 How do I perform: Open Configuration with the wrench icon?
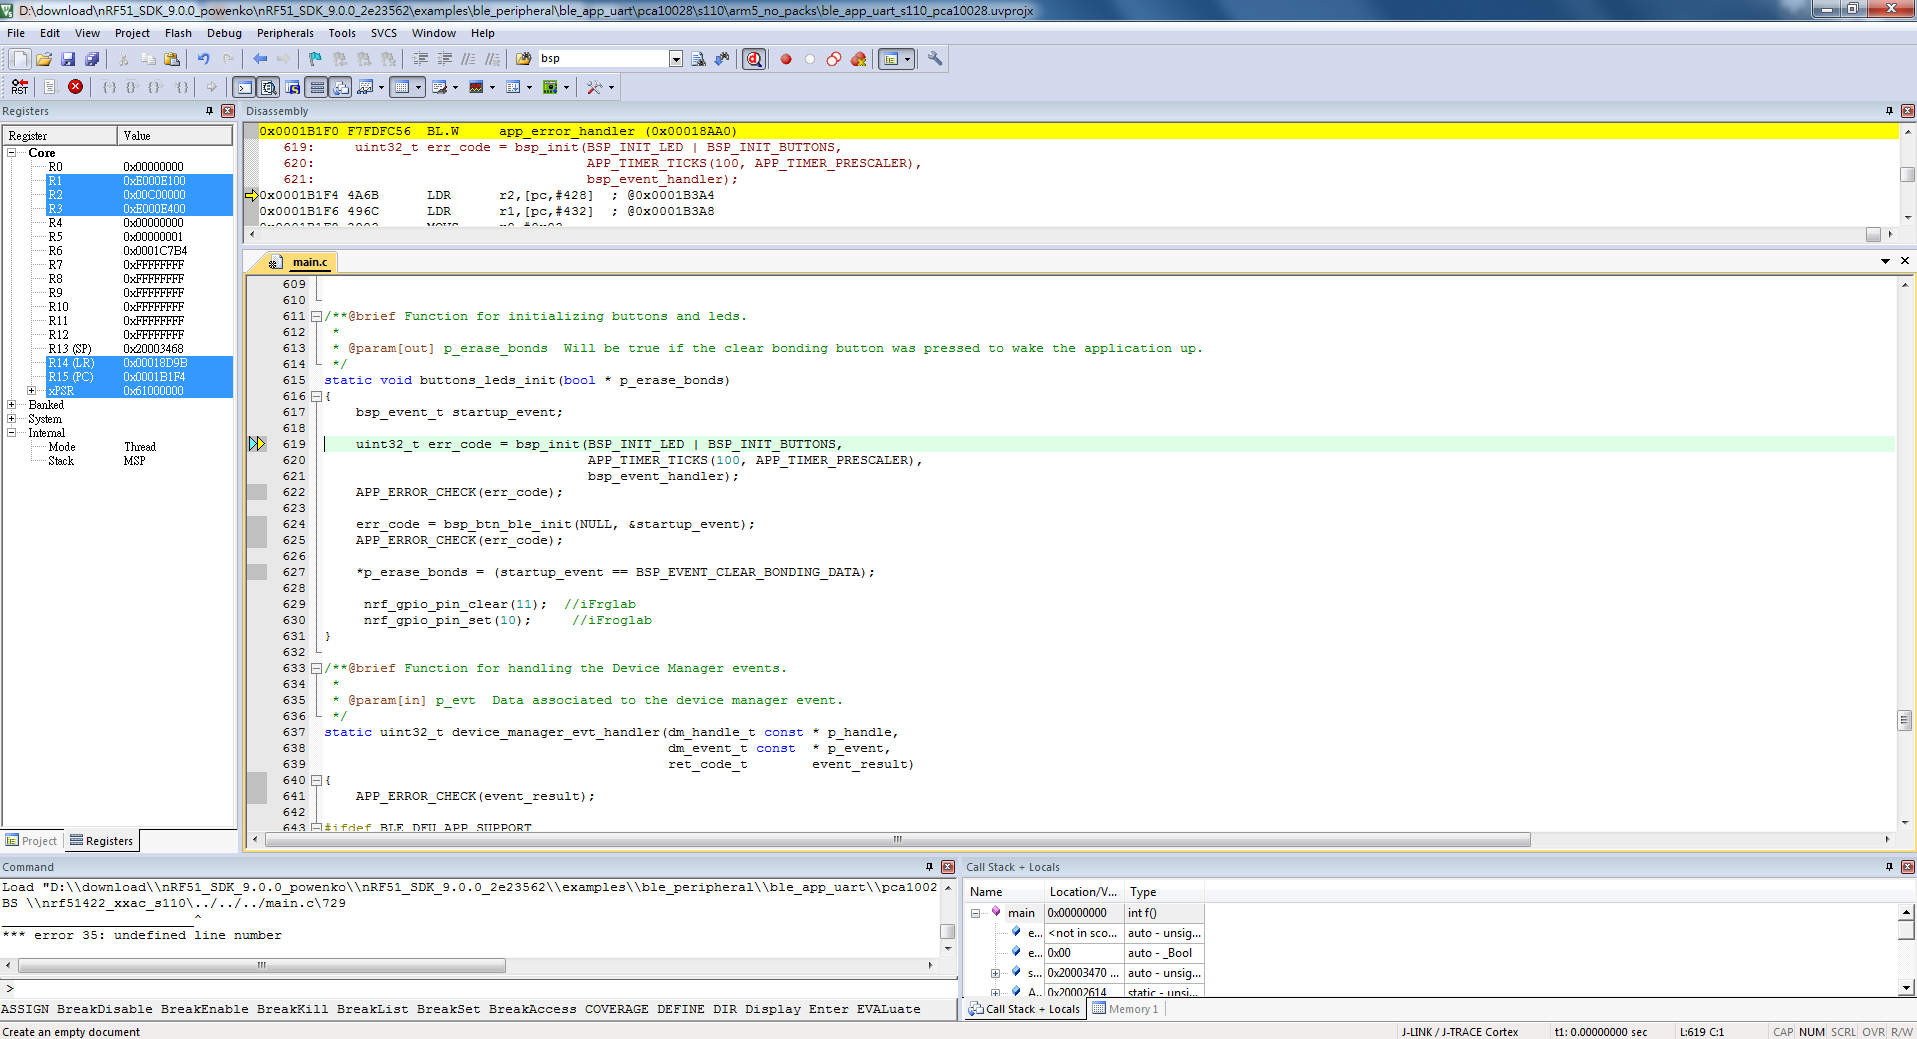point(935,59)
